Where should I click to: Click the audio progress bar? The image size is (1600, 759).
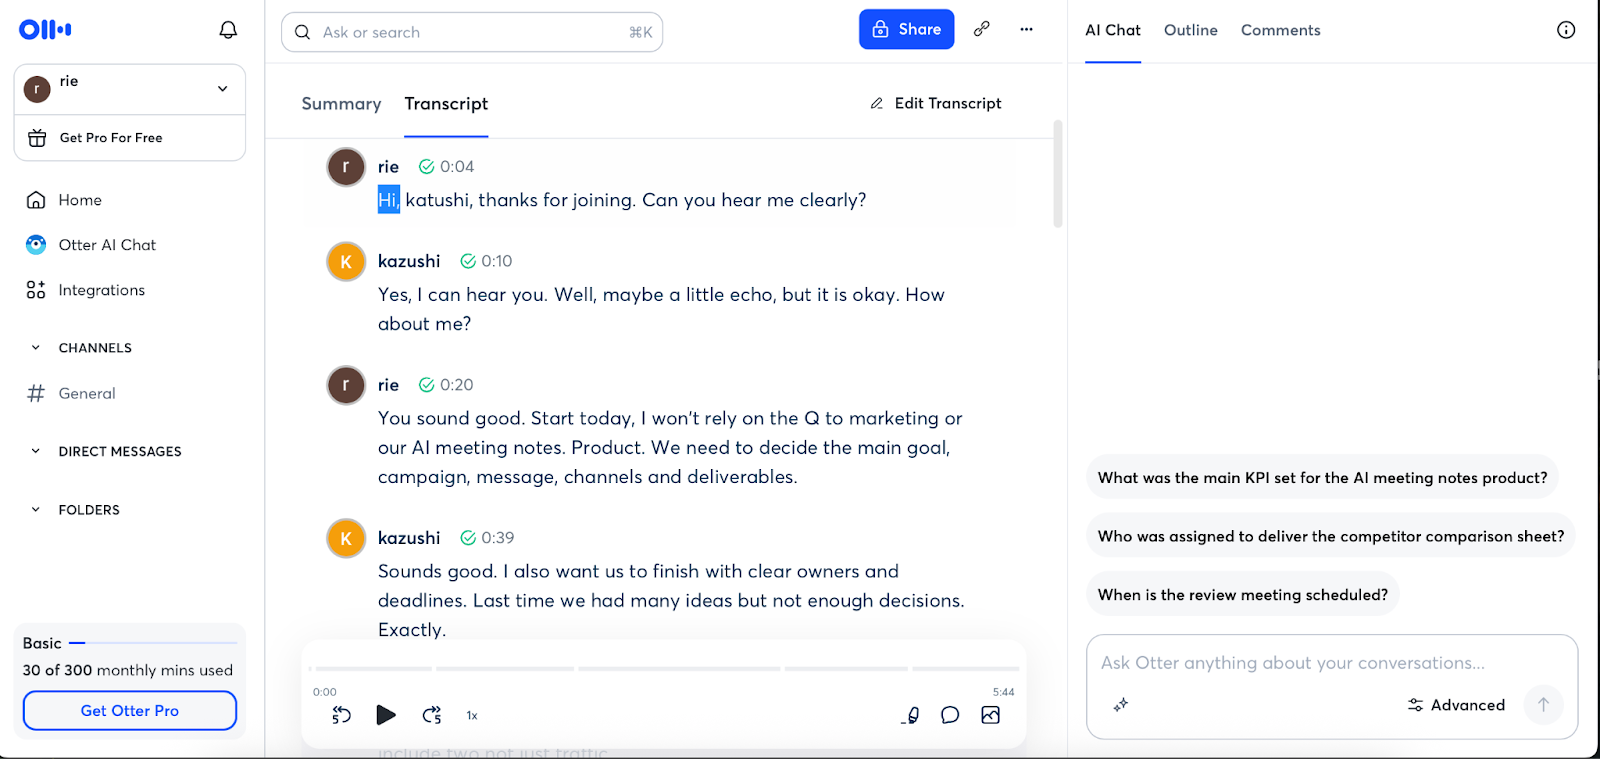coord(664,668)
